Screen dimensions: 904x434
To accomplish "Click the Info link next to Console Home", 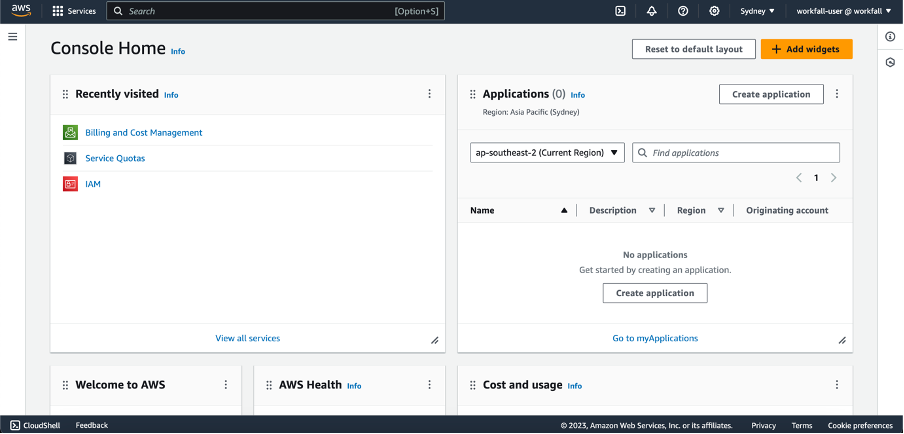I will (x=178, y=51).
